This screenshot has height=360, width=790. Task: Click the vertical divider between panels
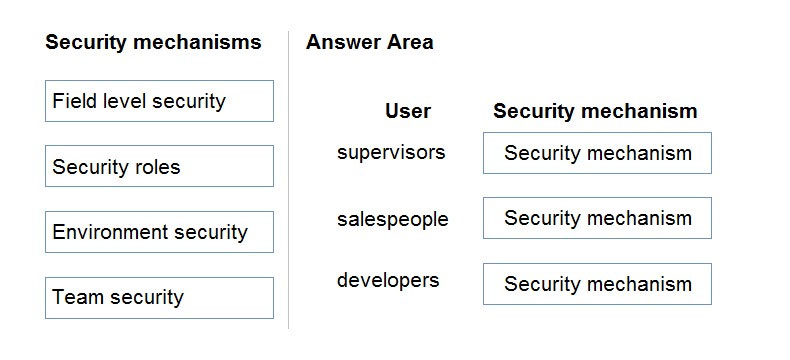[x=289, y=180]
